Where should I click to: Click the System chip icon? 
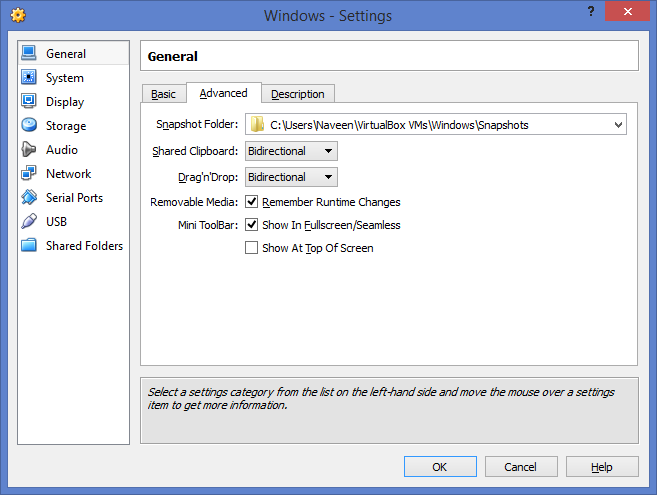29,77
